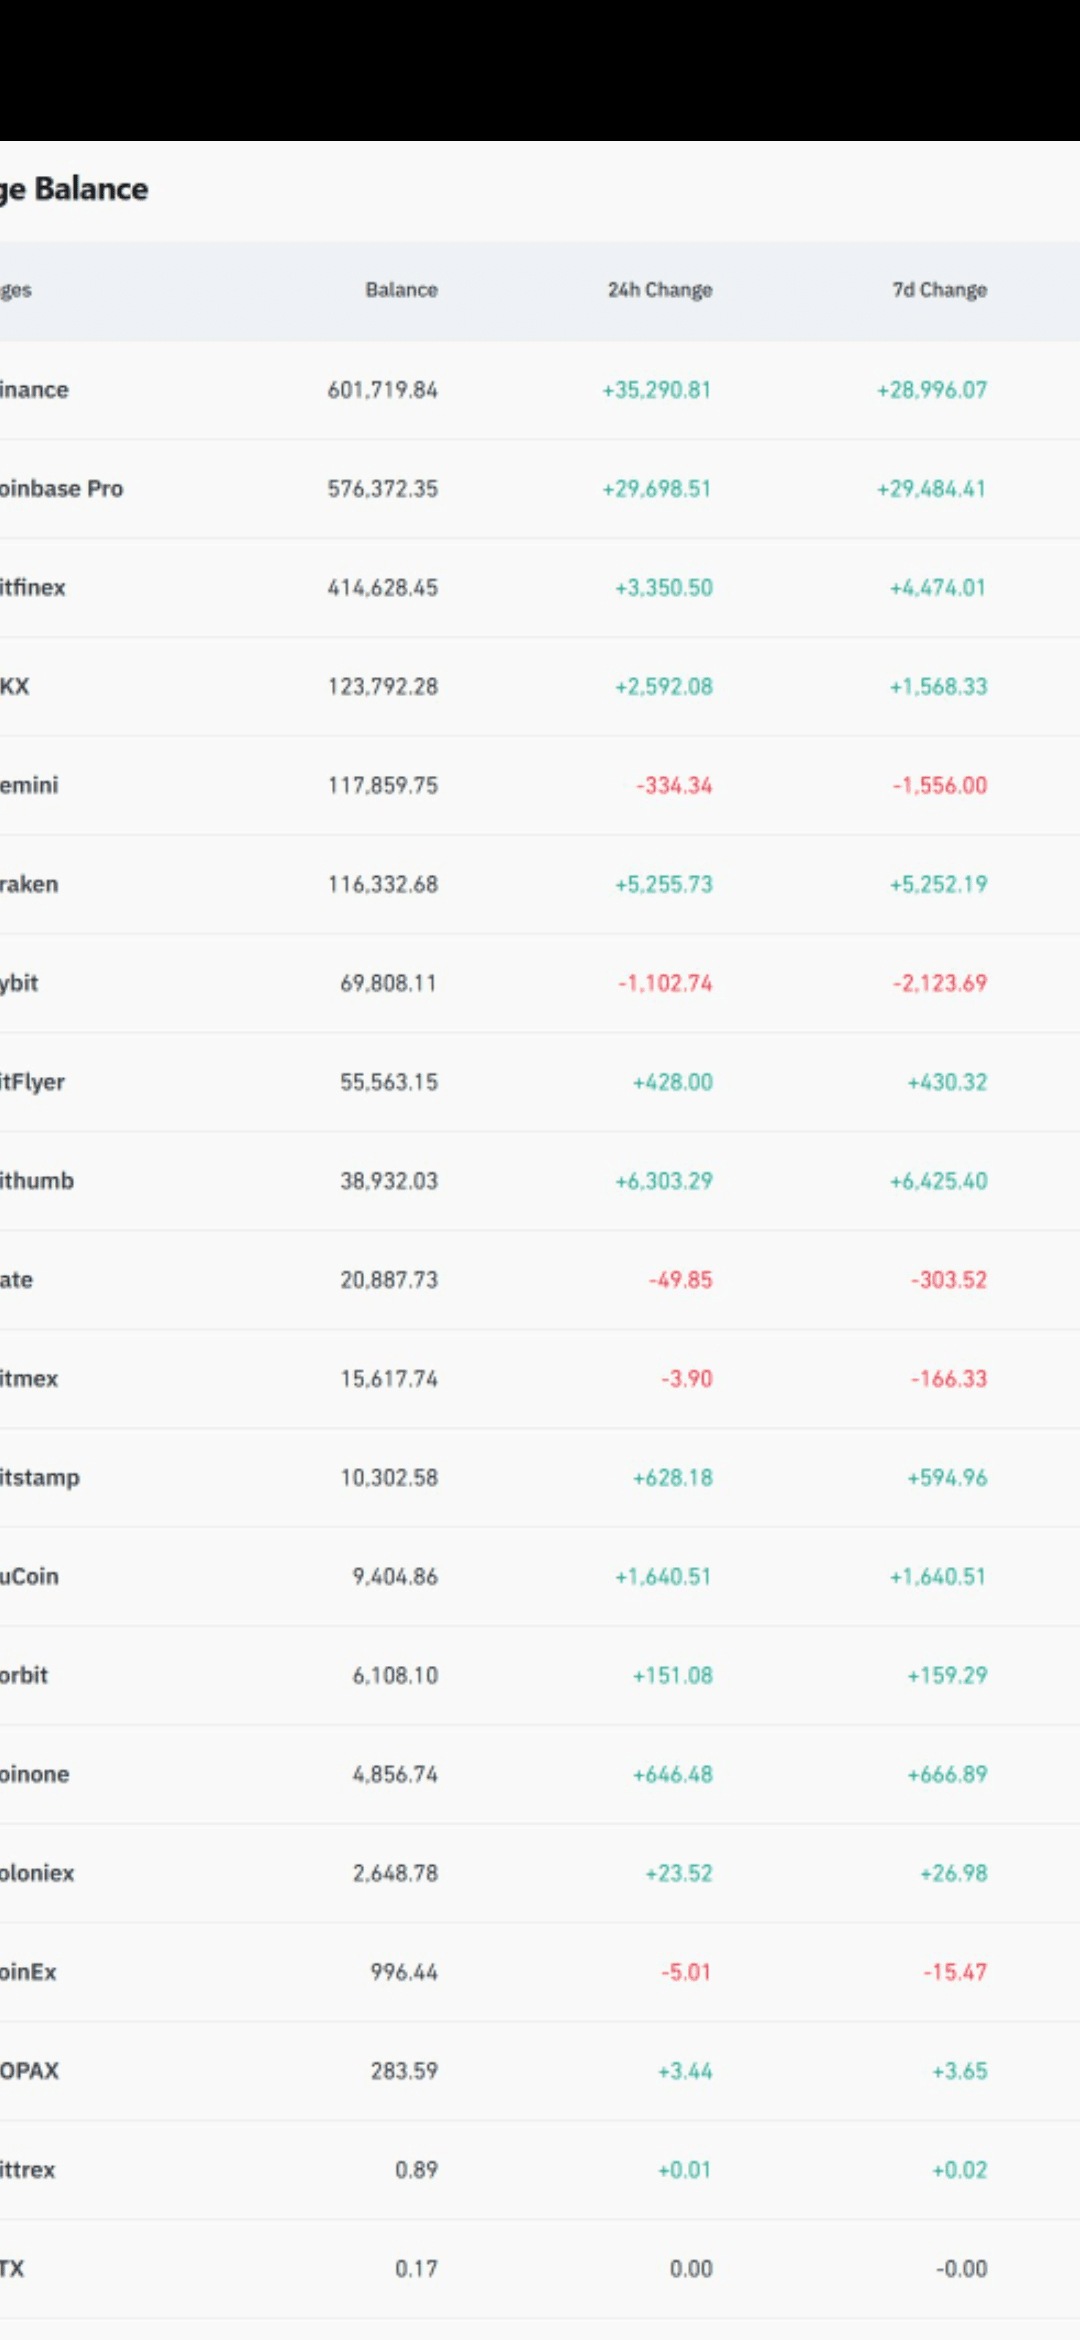
Task: Click Gemini's 24h change of -334.34
Action: click(x=674, y=786)
